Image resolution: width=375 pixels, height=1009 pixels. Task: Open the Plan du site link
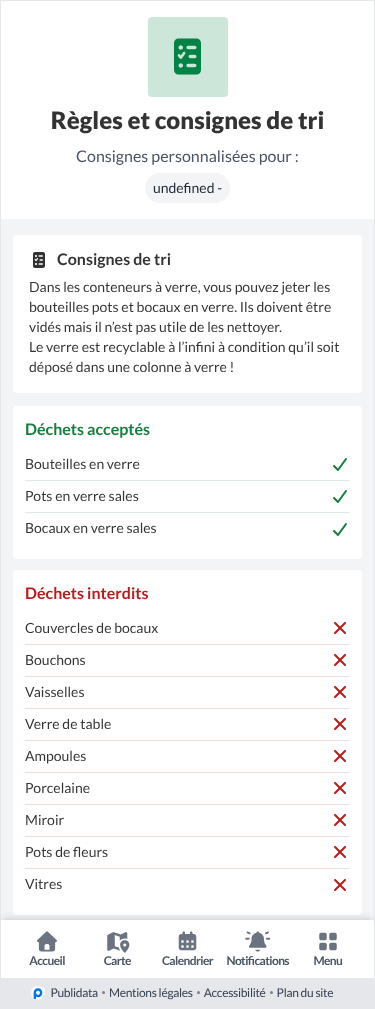click(x=306, y=994)
